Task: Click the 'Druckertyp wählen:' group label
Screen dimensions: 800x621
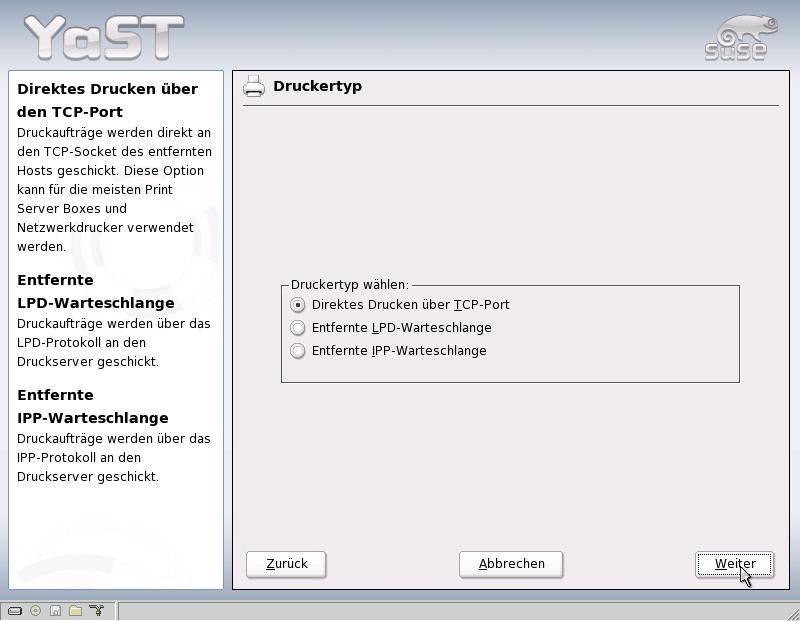Action: (350, 285)
